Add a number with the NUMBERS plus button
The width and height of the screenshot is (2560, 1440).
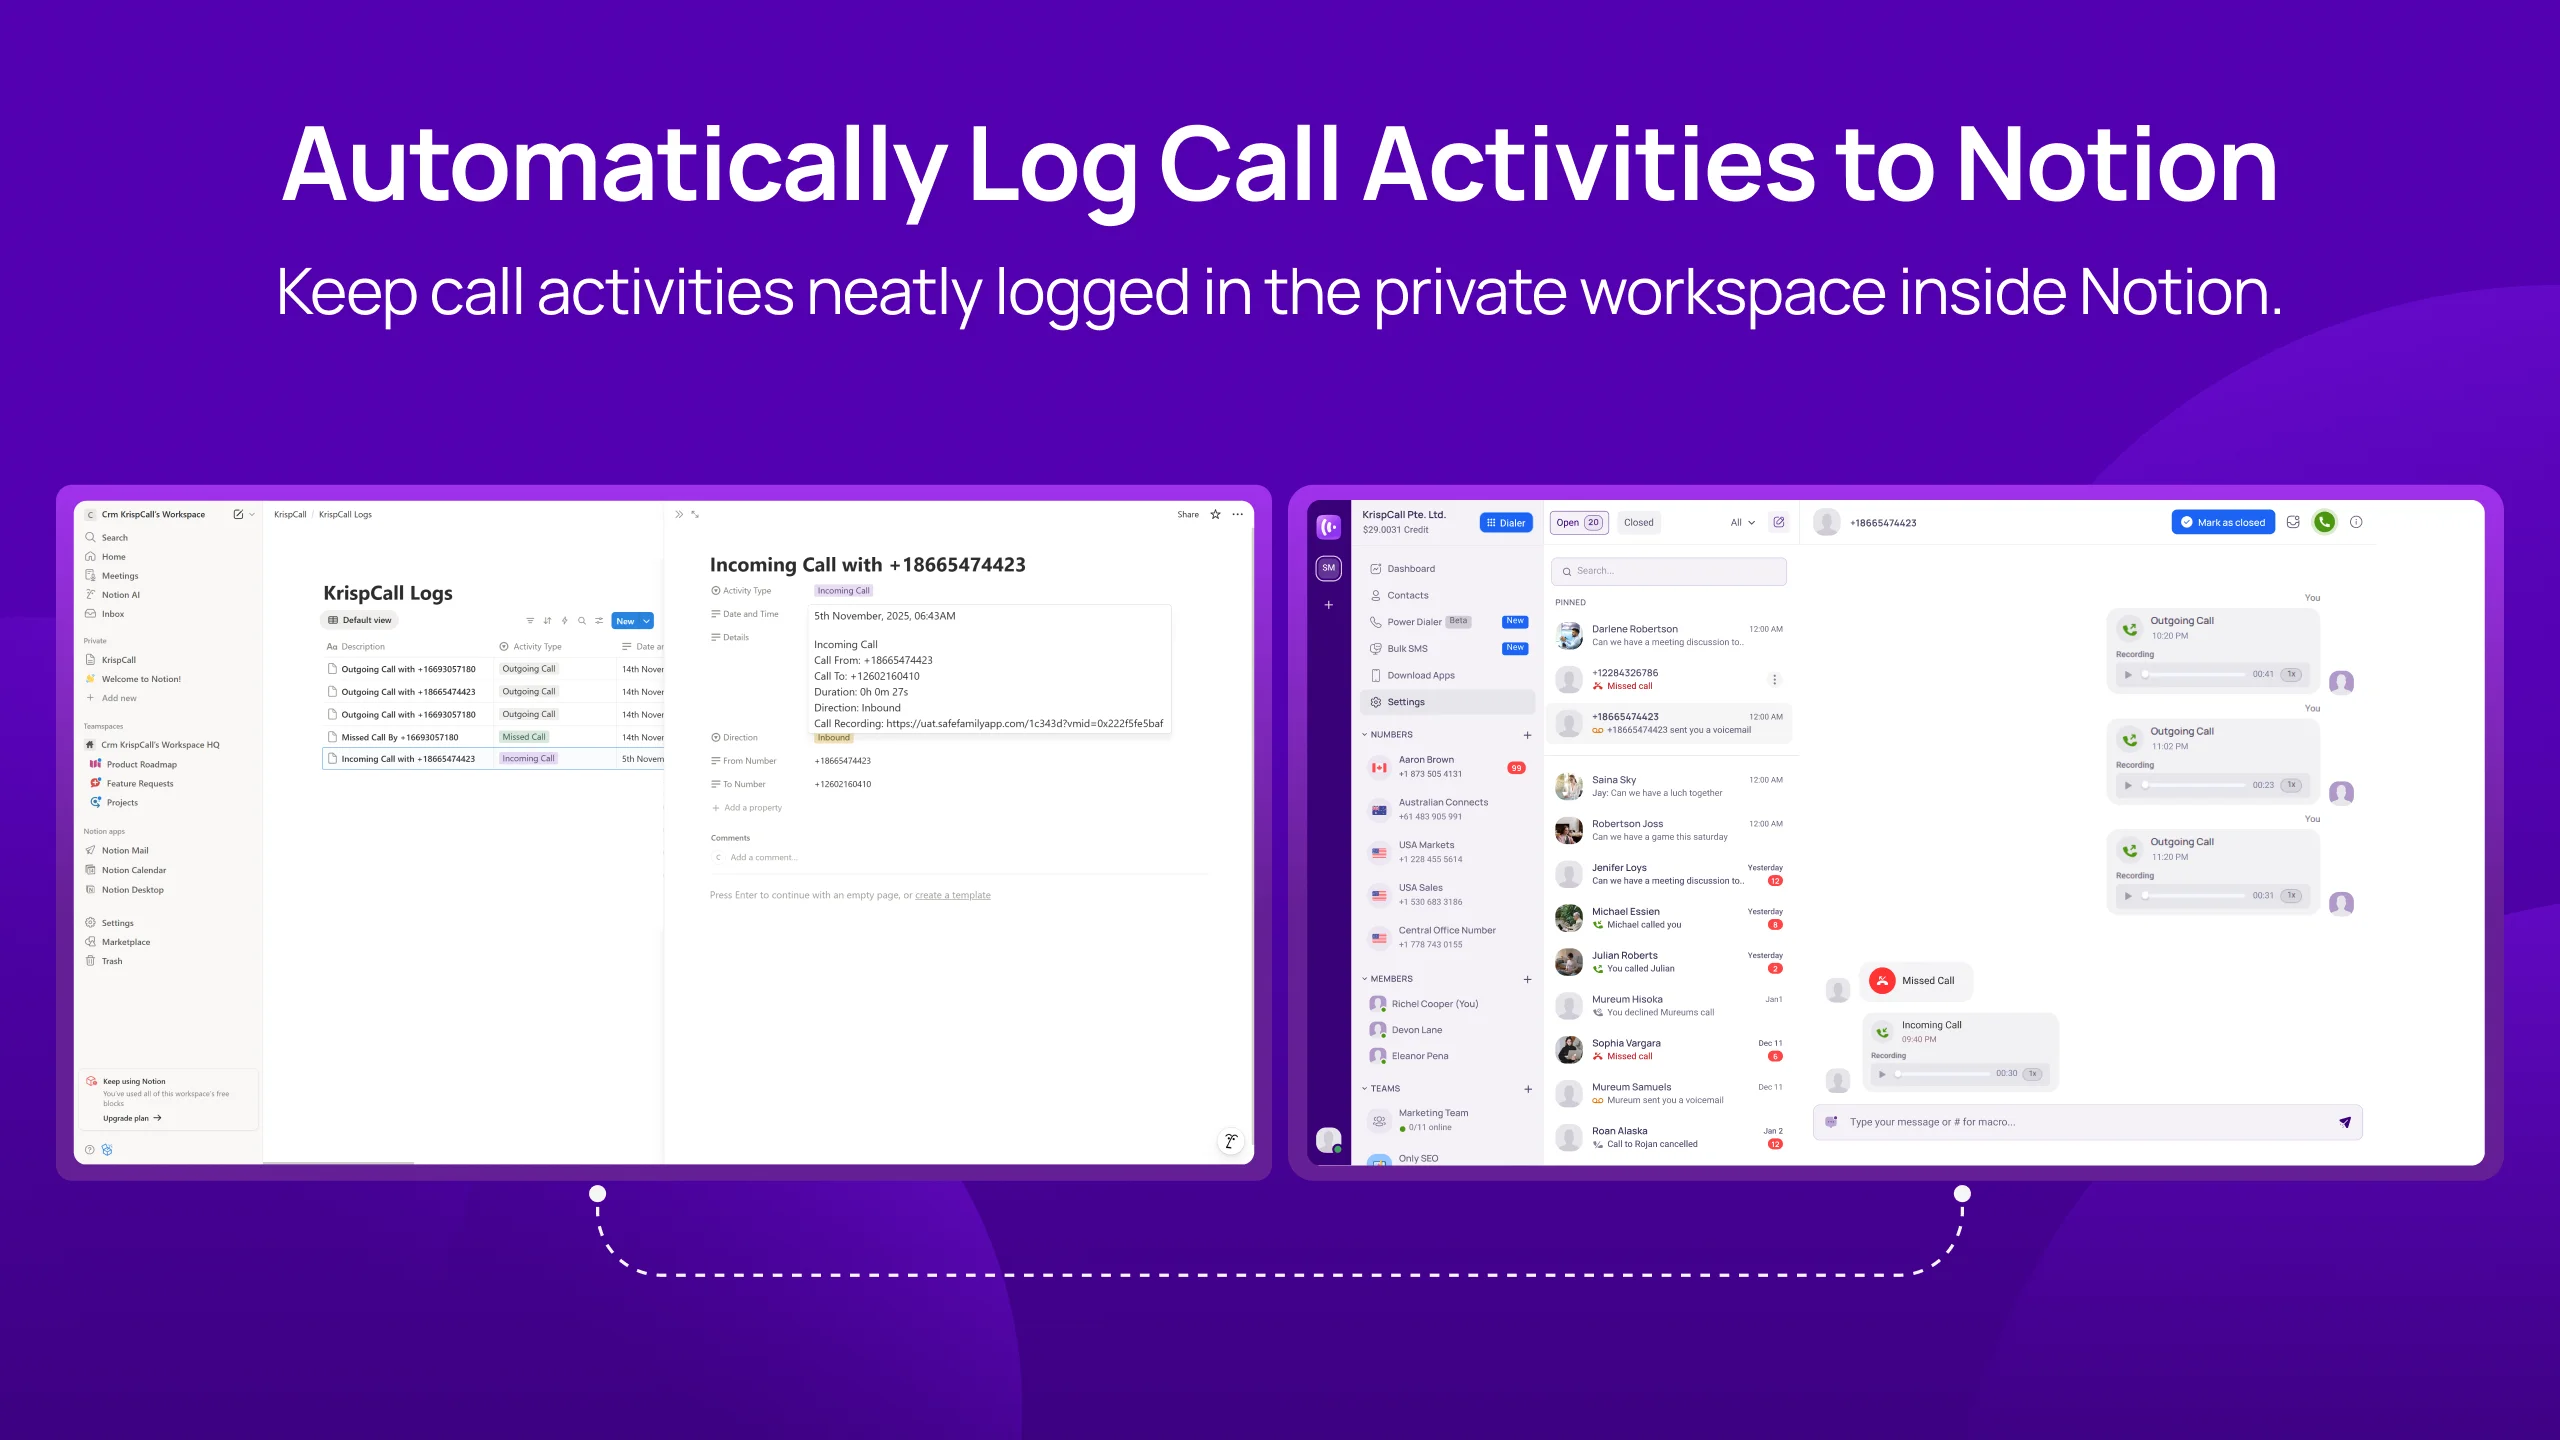tap(1527, 735)
